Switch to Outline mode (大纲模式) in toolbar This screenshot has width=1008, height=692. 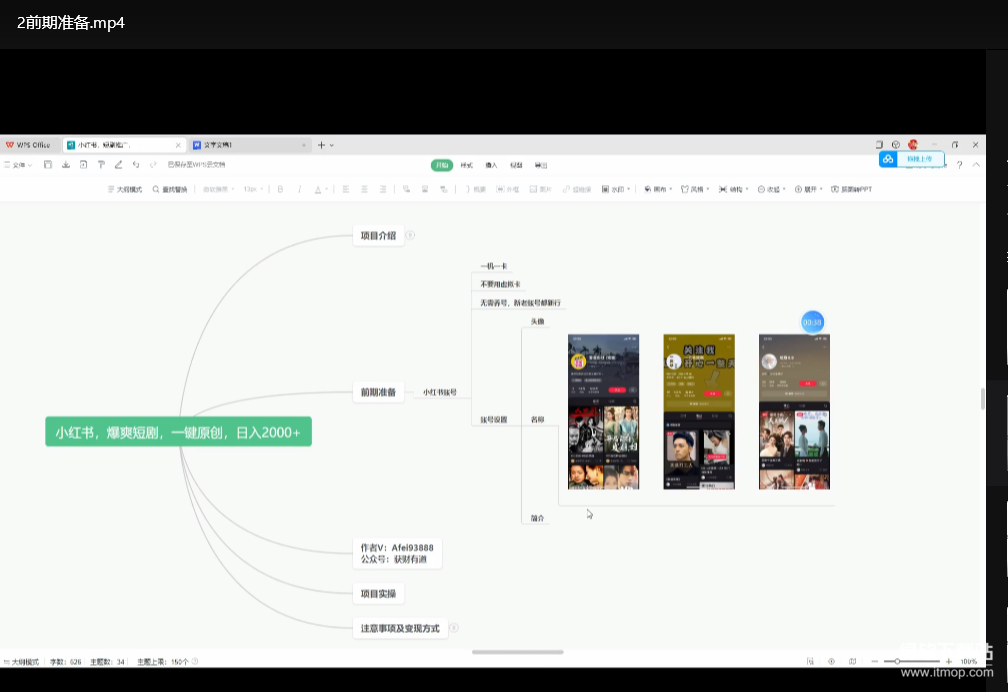(x=125, y=189)
